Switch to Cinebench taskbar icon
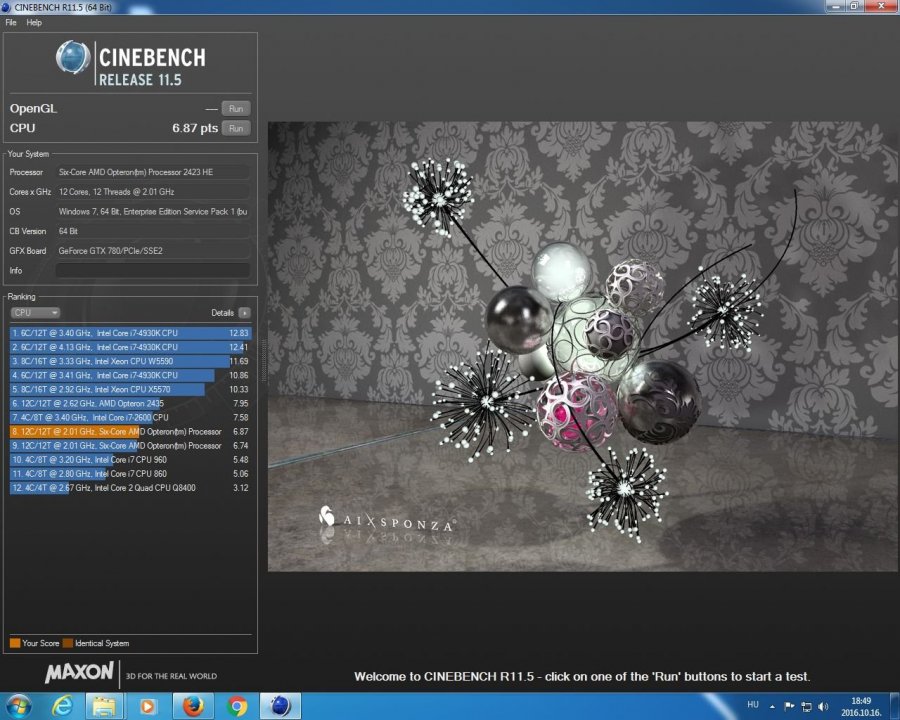The width and height of the screenshot is (900, 720). 280,706
